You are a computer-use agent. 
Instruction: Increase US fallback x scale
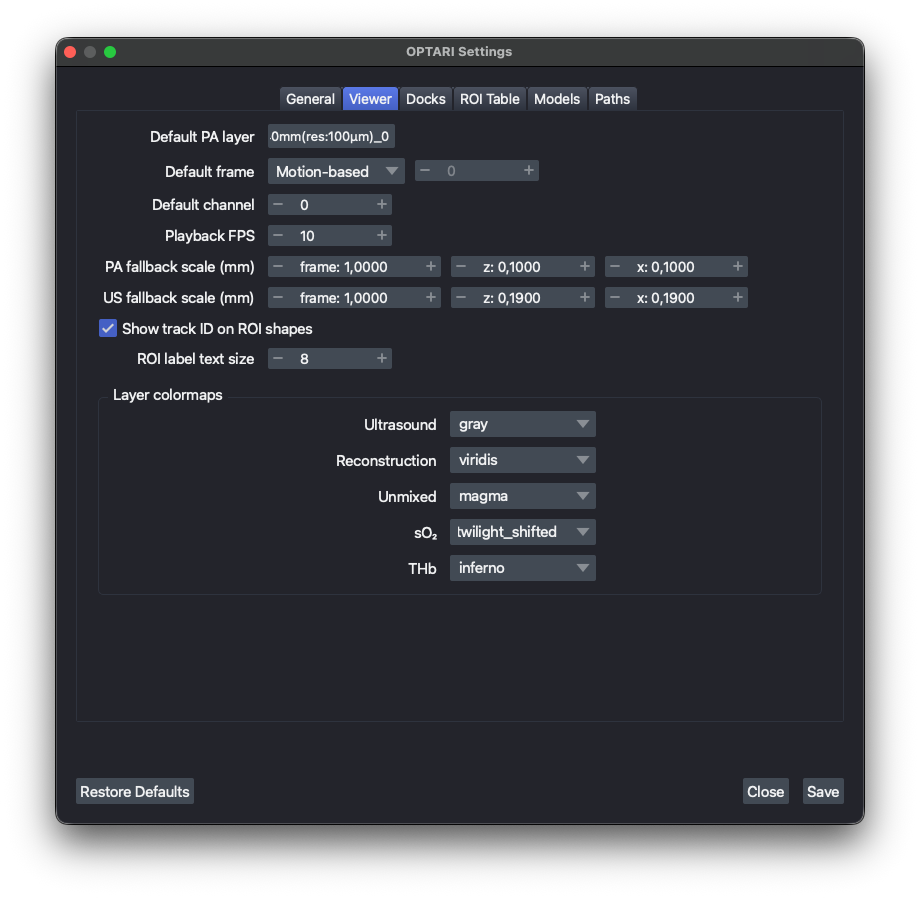pos(738,298)
